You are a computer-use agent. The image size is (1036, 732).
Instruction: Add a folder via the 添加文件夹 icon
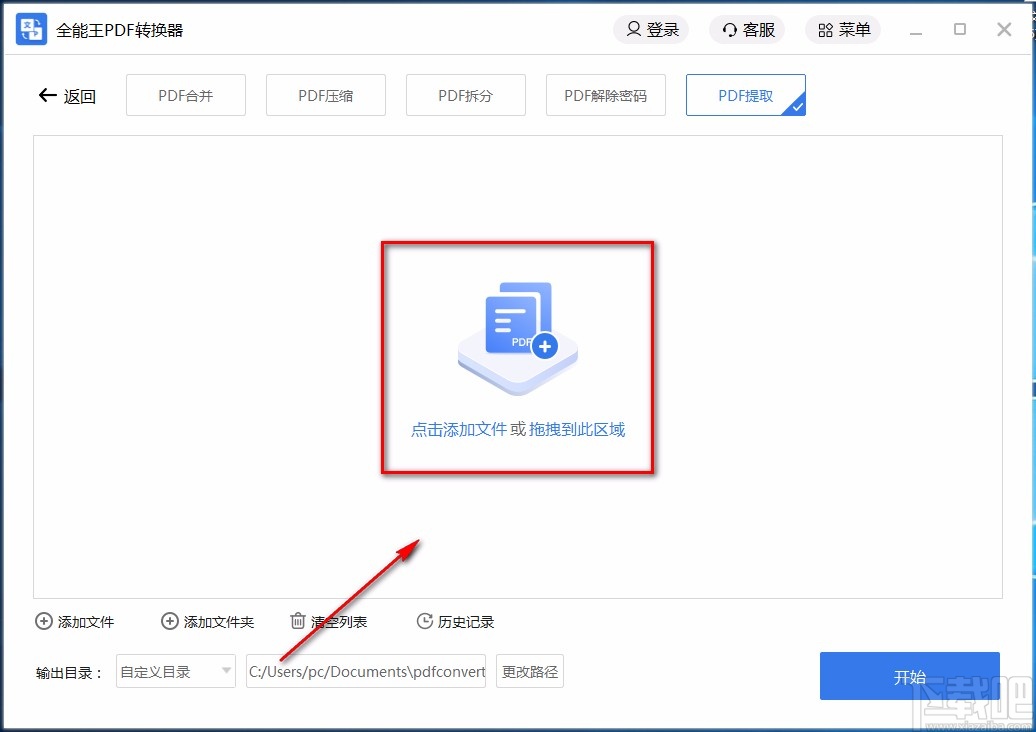(x=170, y=621)
